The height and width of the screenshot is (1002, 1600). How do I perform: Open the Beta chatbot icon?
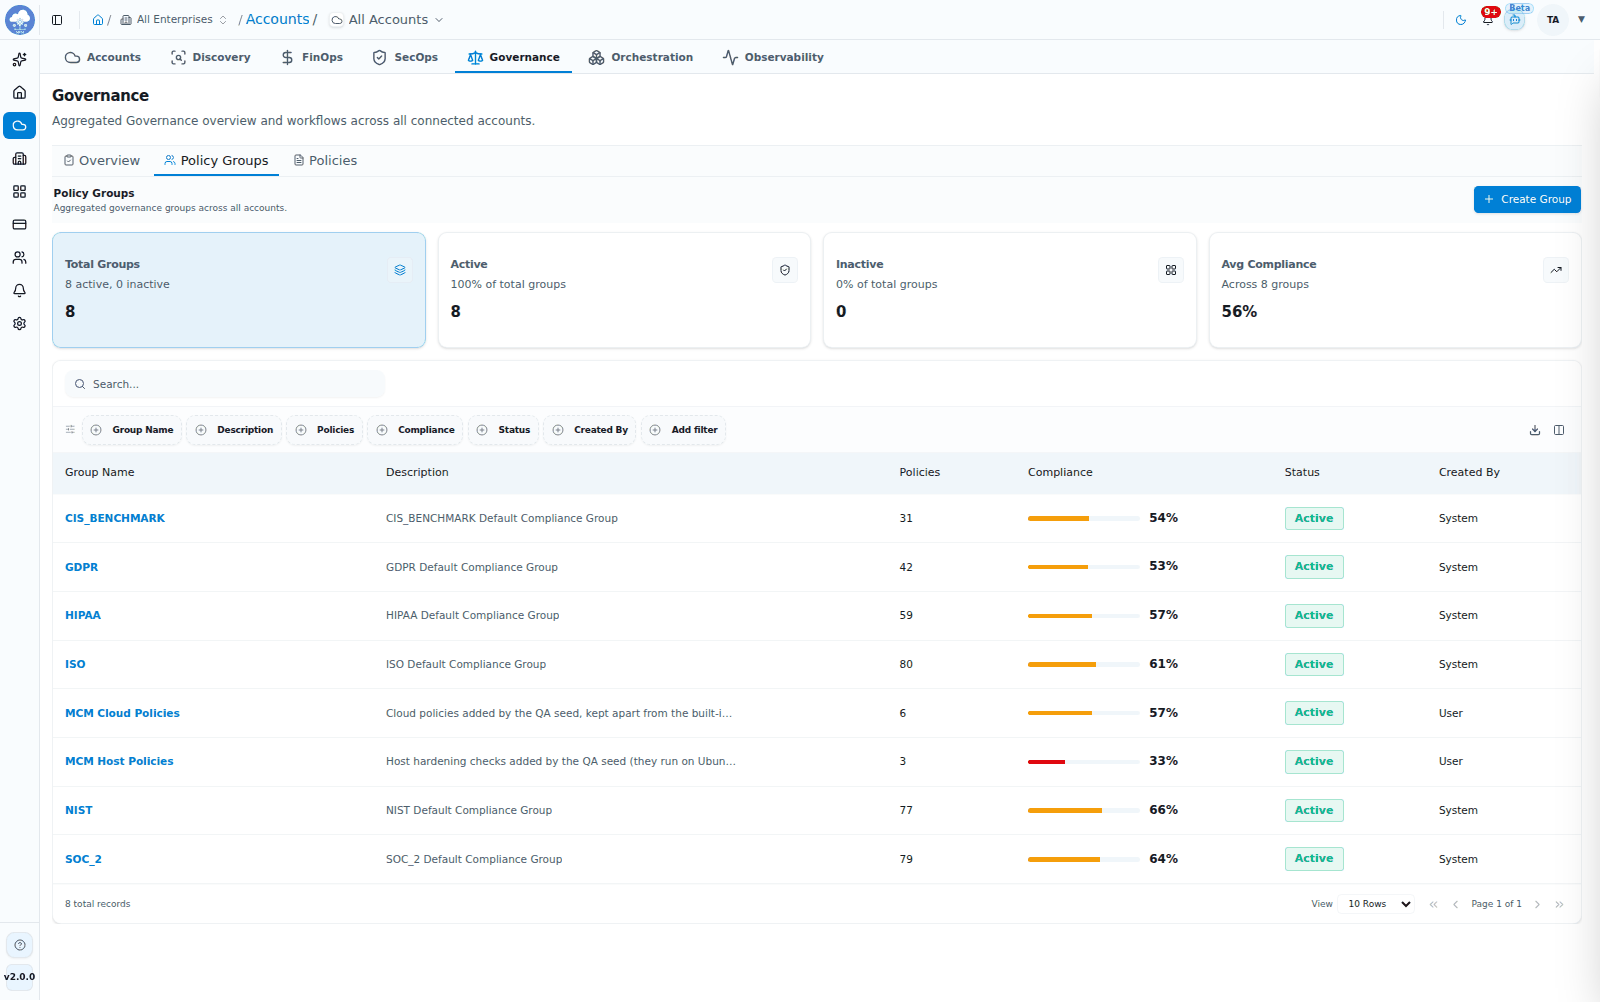tap(1515, 19)
